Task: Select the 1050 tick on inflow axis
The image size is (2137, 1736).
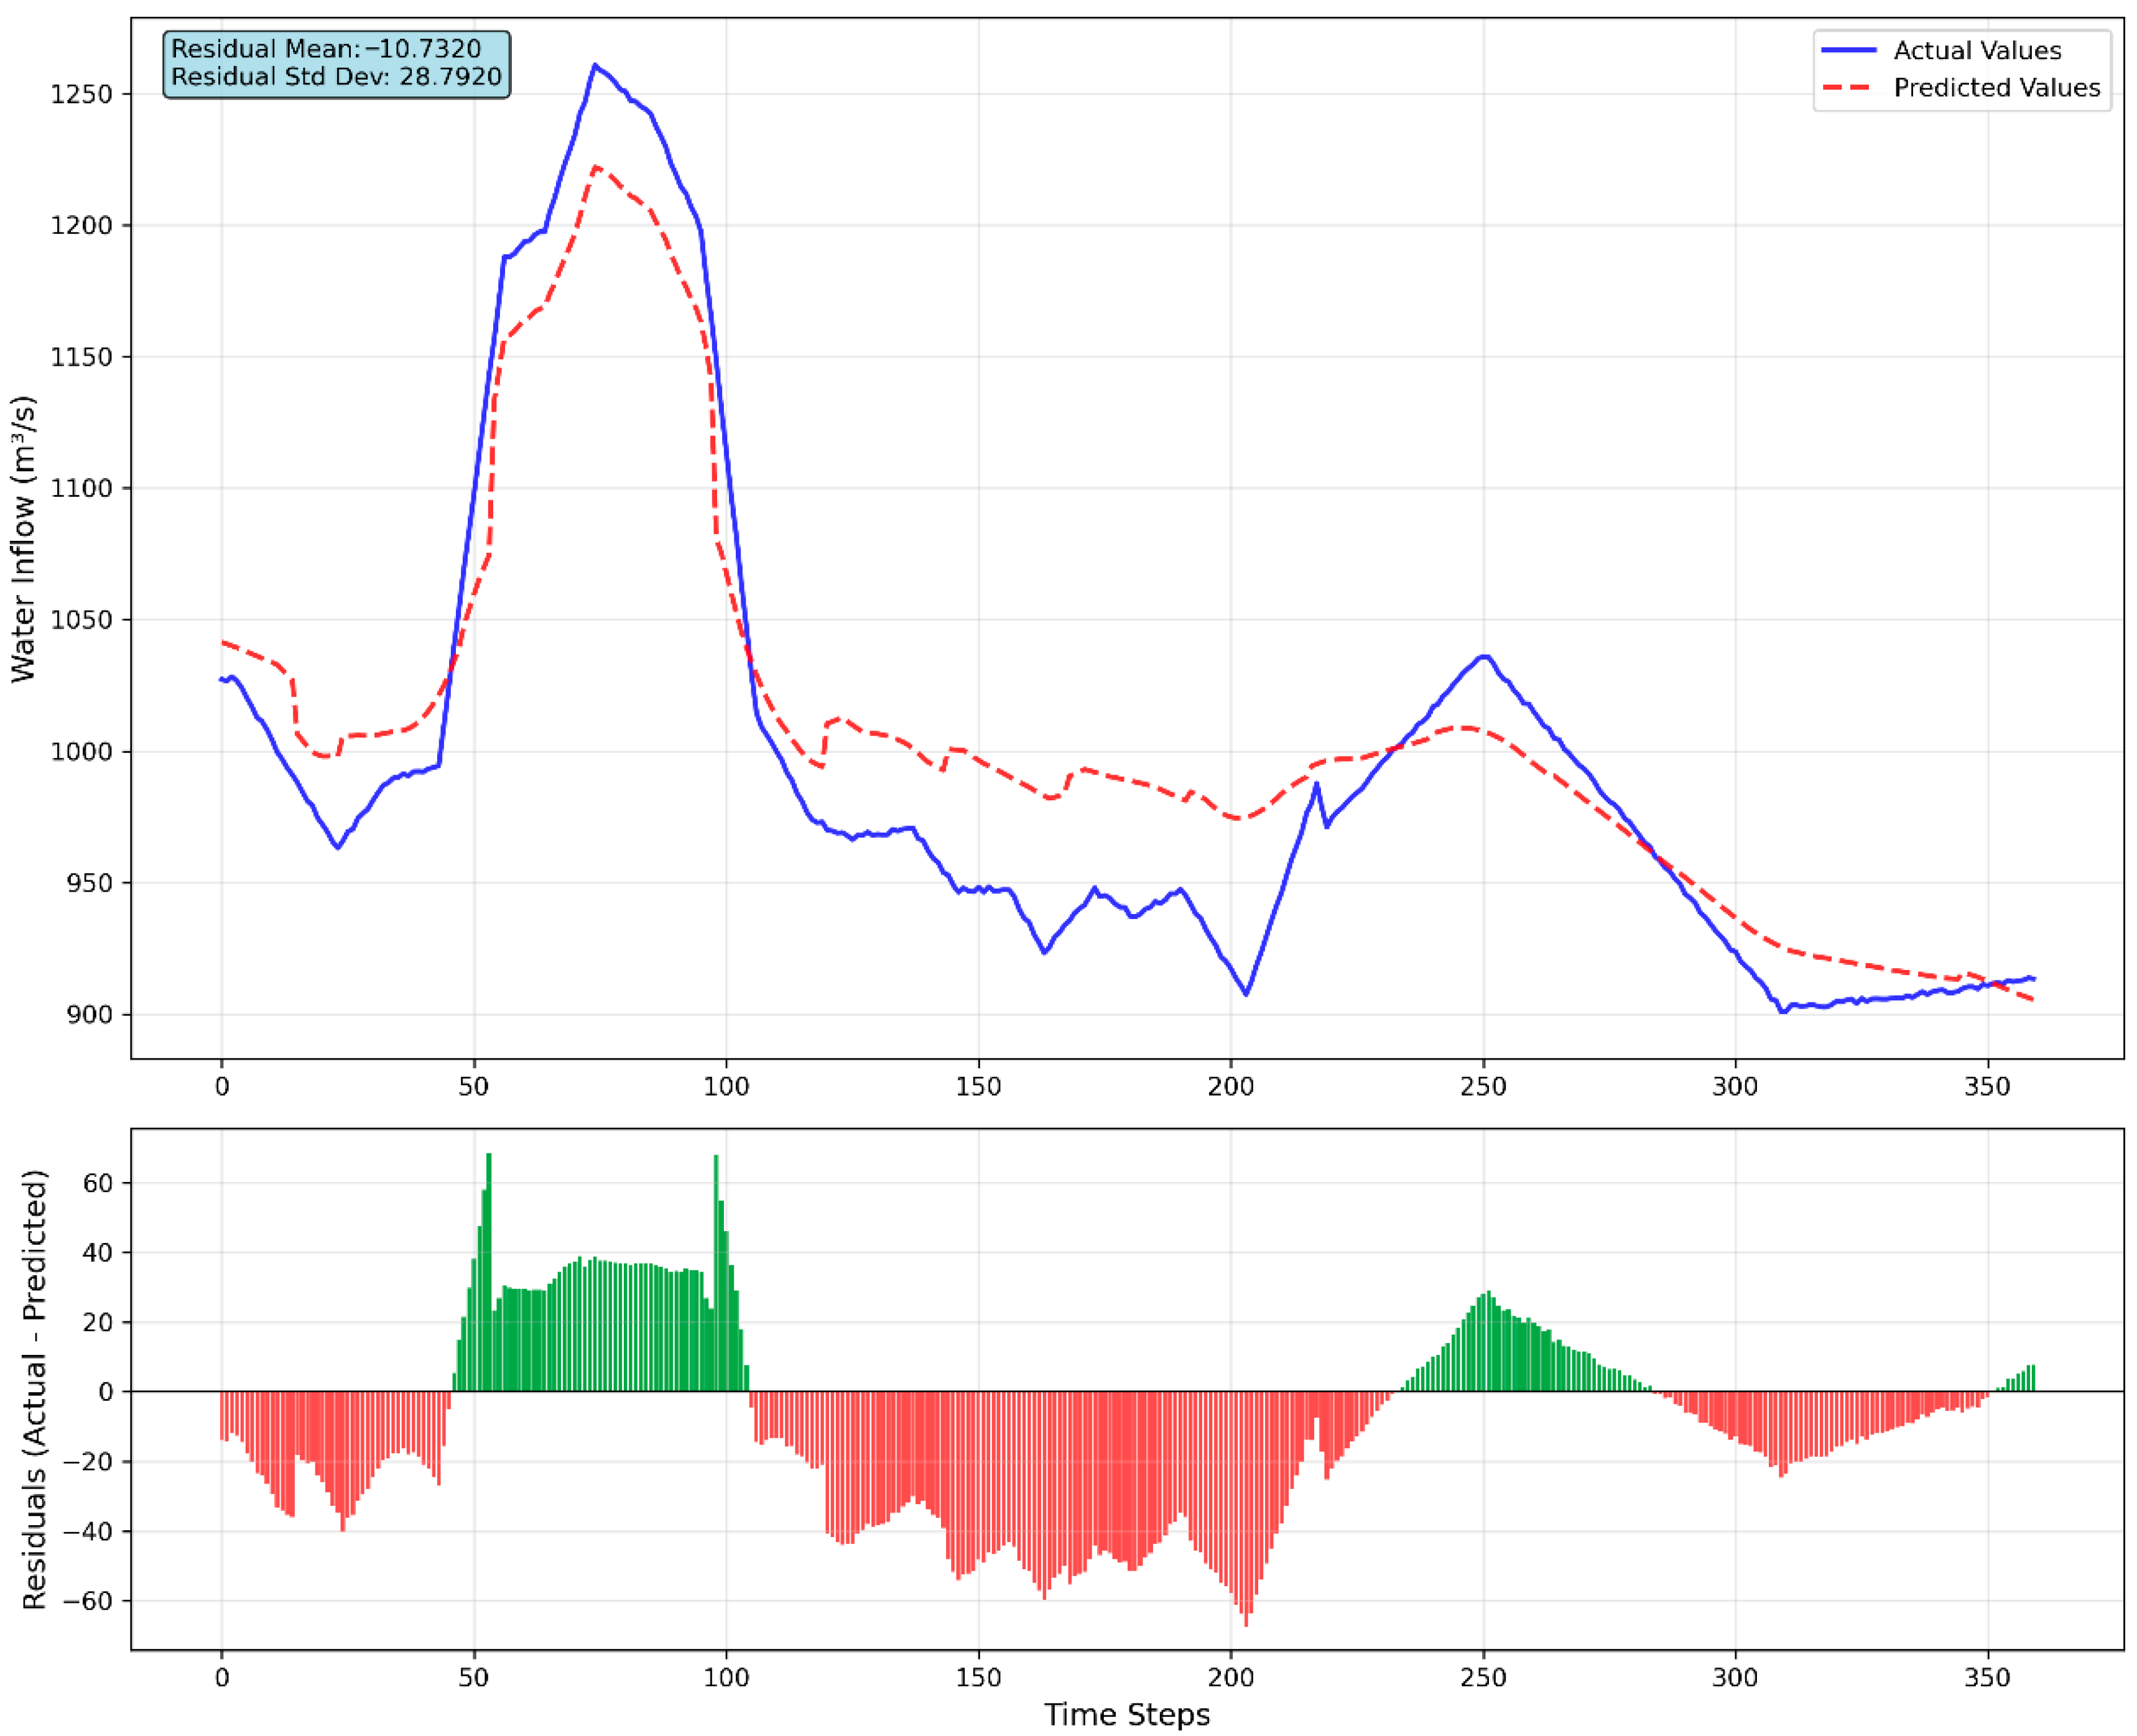Action: [82, 621]
